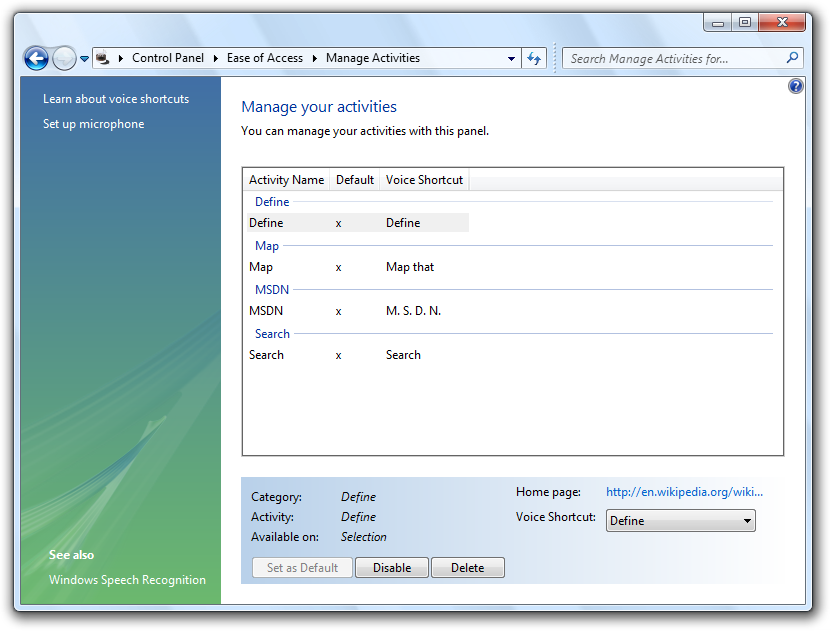Open the Wikipedia home page link

[684, 492]
